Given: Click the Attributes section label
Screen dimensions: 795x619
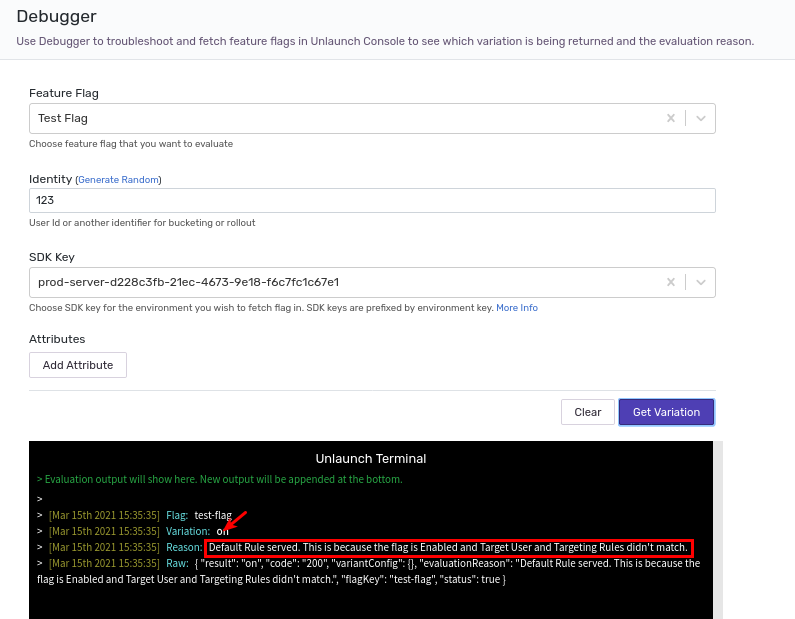Looking at the screenshot, I should [x=57, y=339].
